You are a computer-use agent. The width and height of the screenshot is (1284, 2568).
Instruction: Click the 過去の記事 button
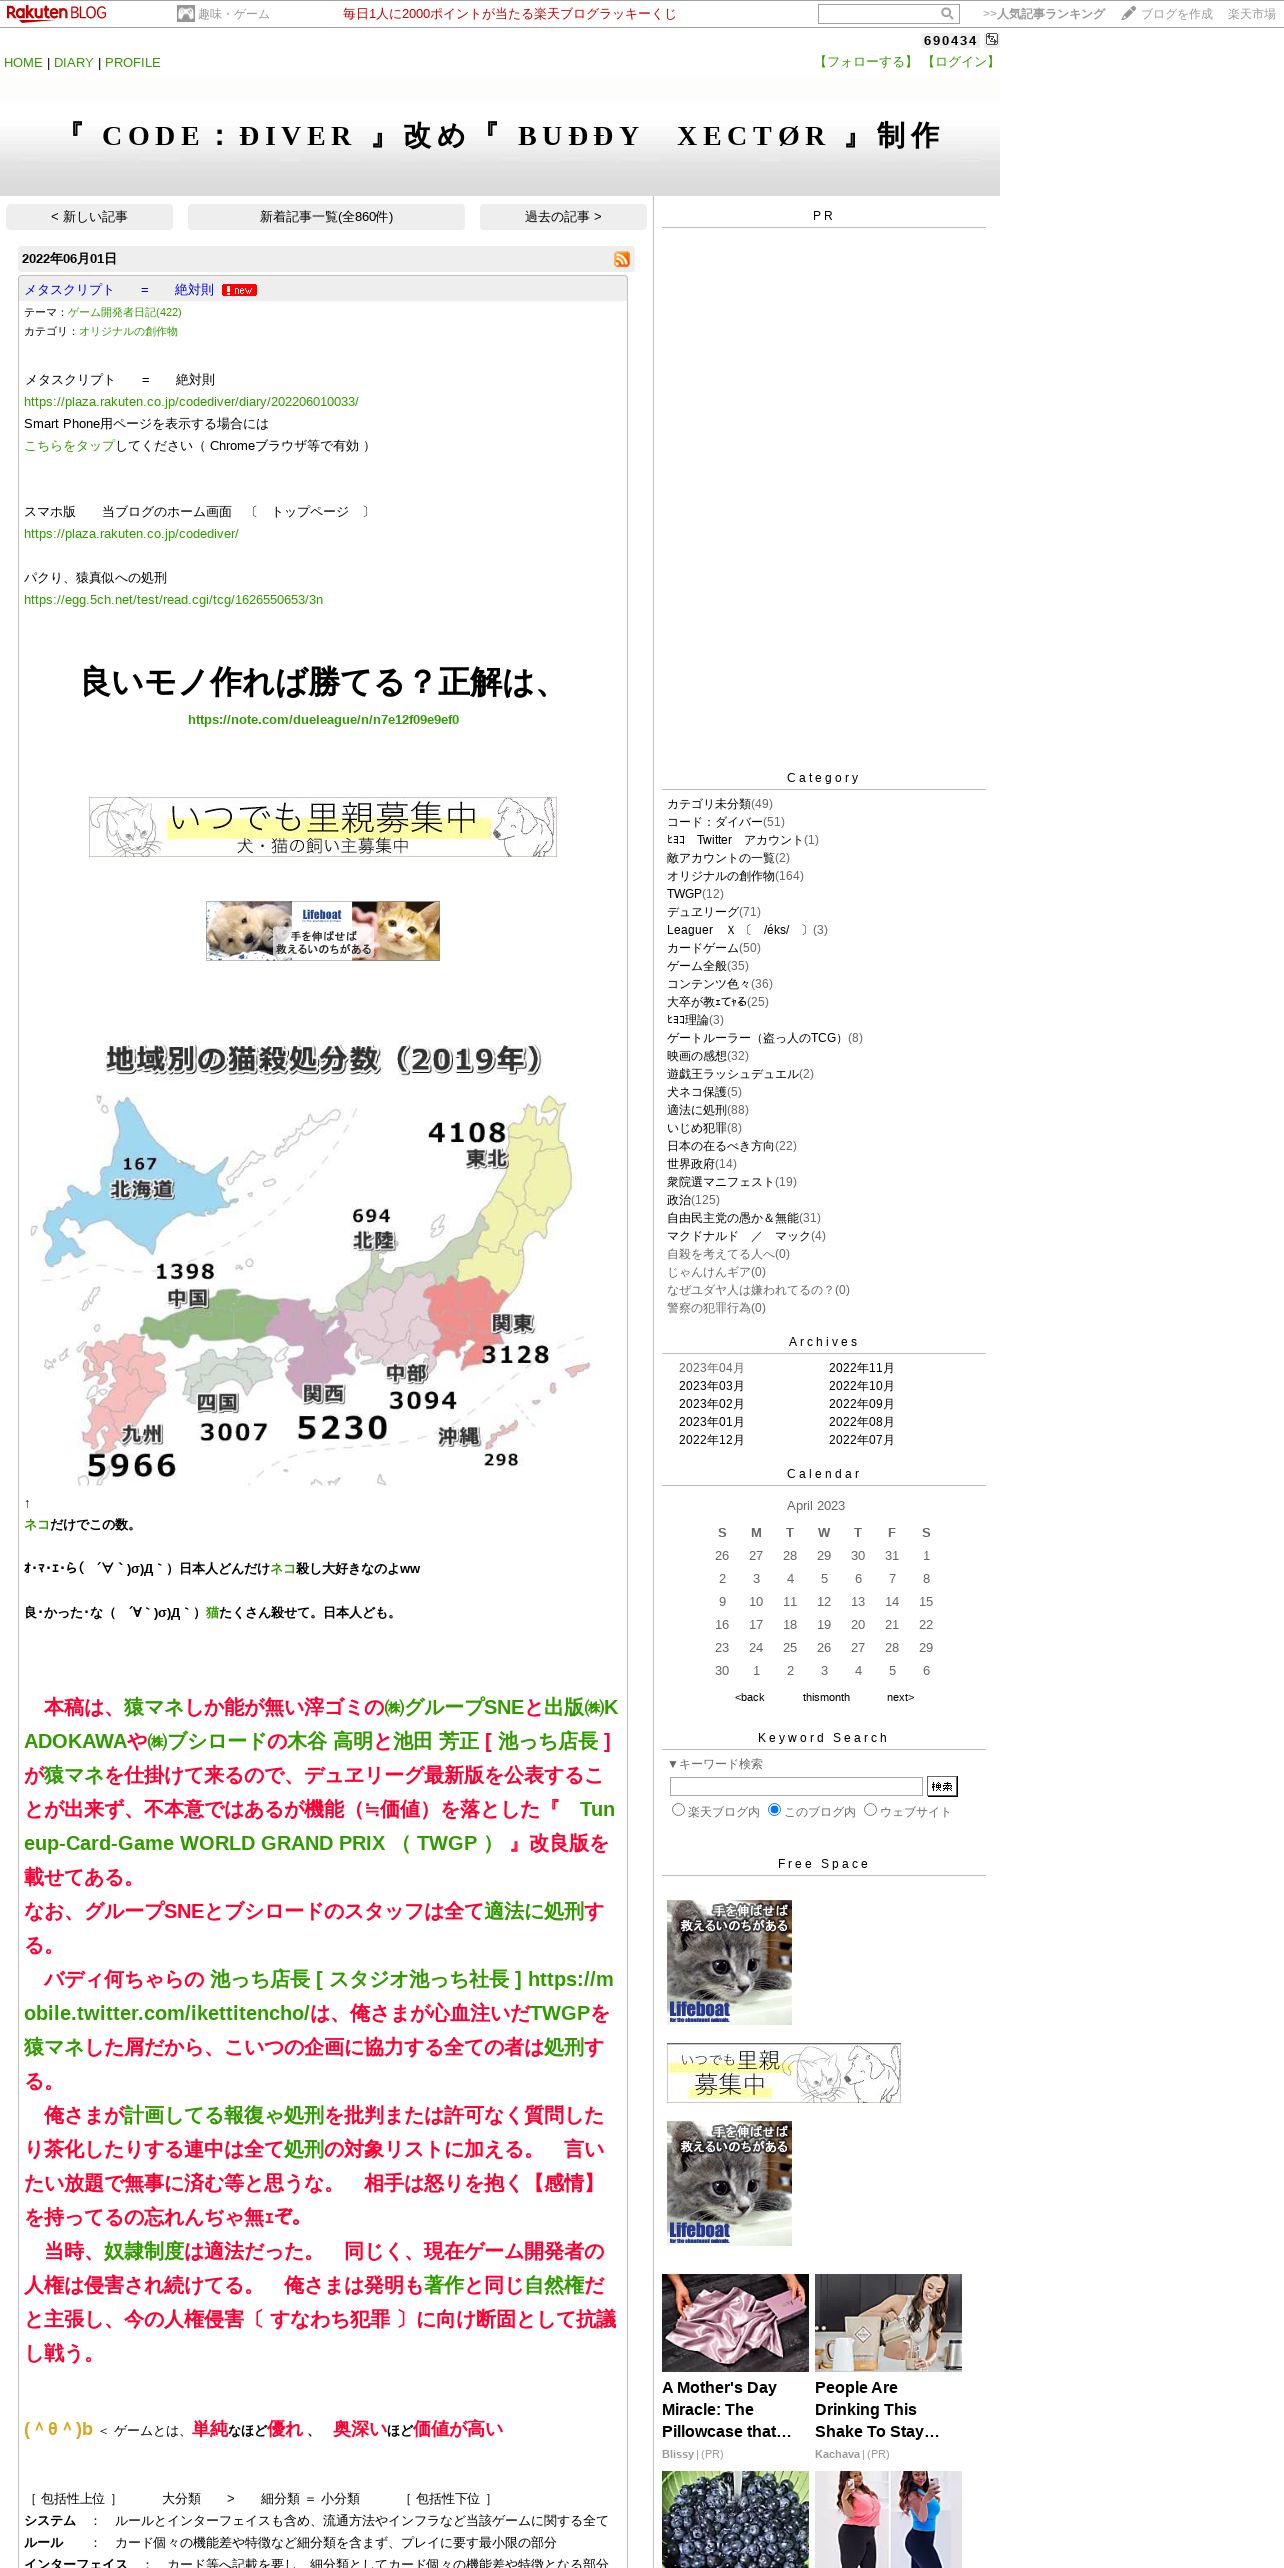563,217
